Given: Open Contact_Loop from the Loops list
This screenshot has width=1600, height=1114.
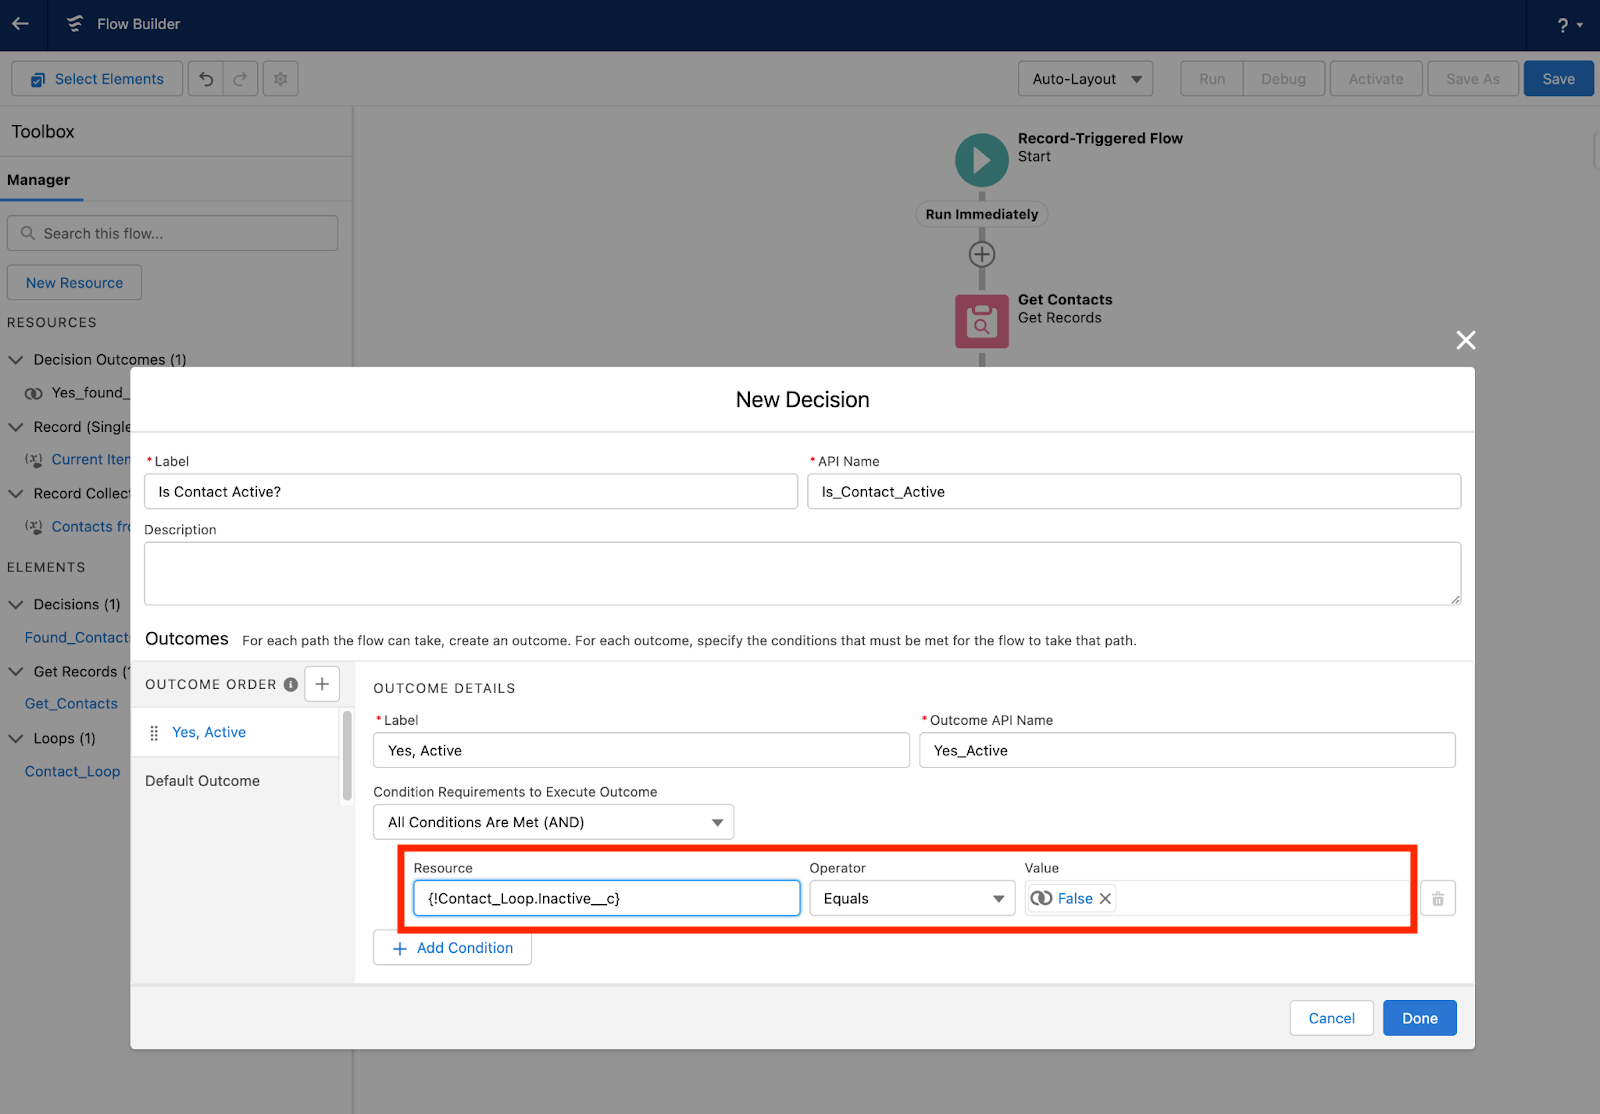Looking at the screenshot, I should point(71,771).
